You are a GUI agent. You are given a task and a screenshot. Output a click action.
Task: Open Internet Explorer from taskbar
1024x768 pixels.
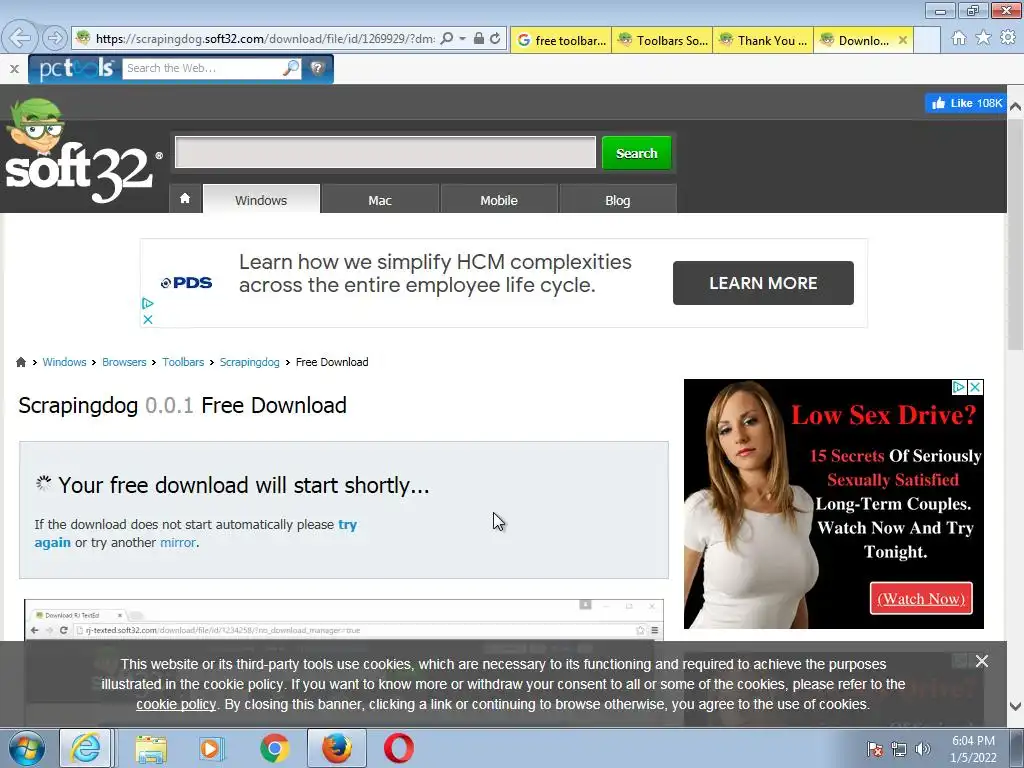86,748
